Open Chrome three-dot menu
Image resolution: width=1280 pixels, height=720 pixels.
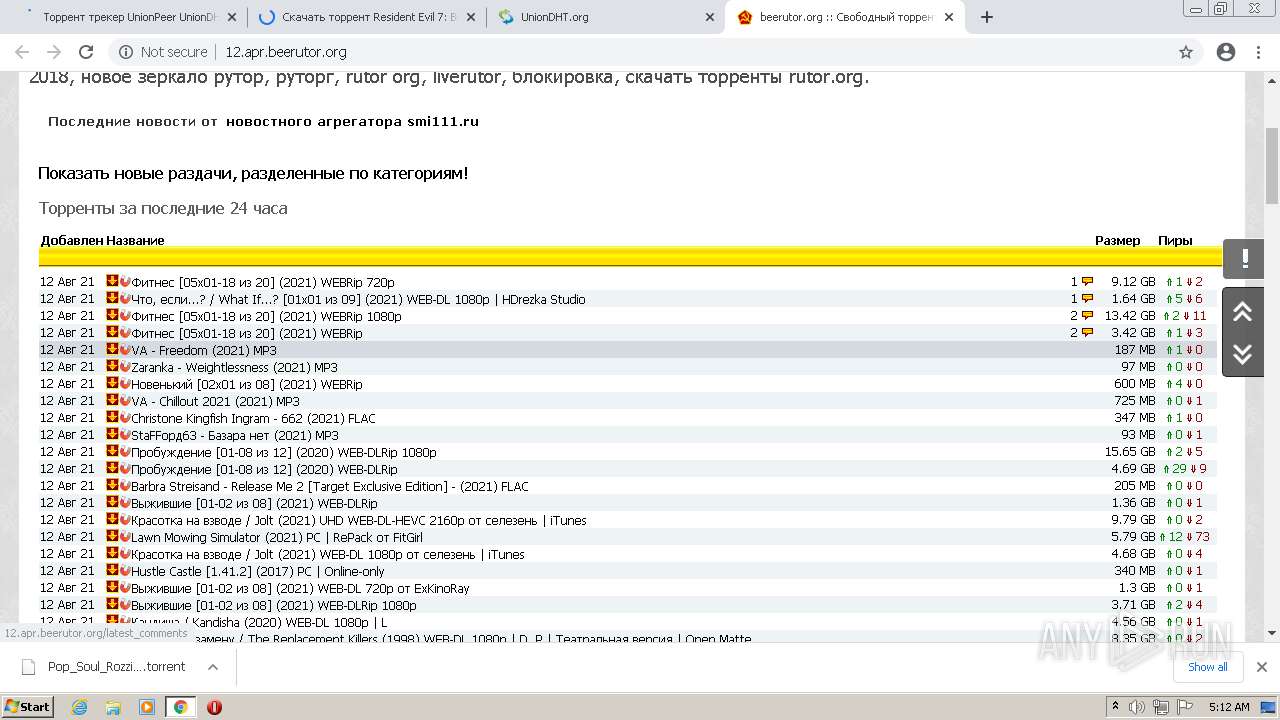pos(1258,52)
